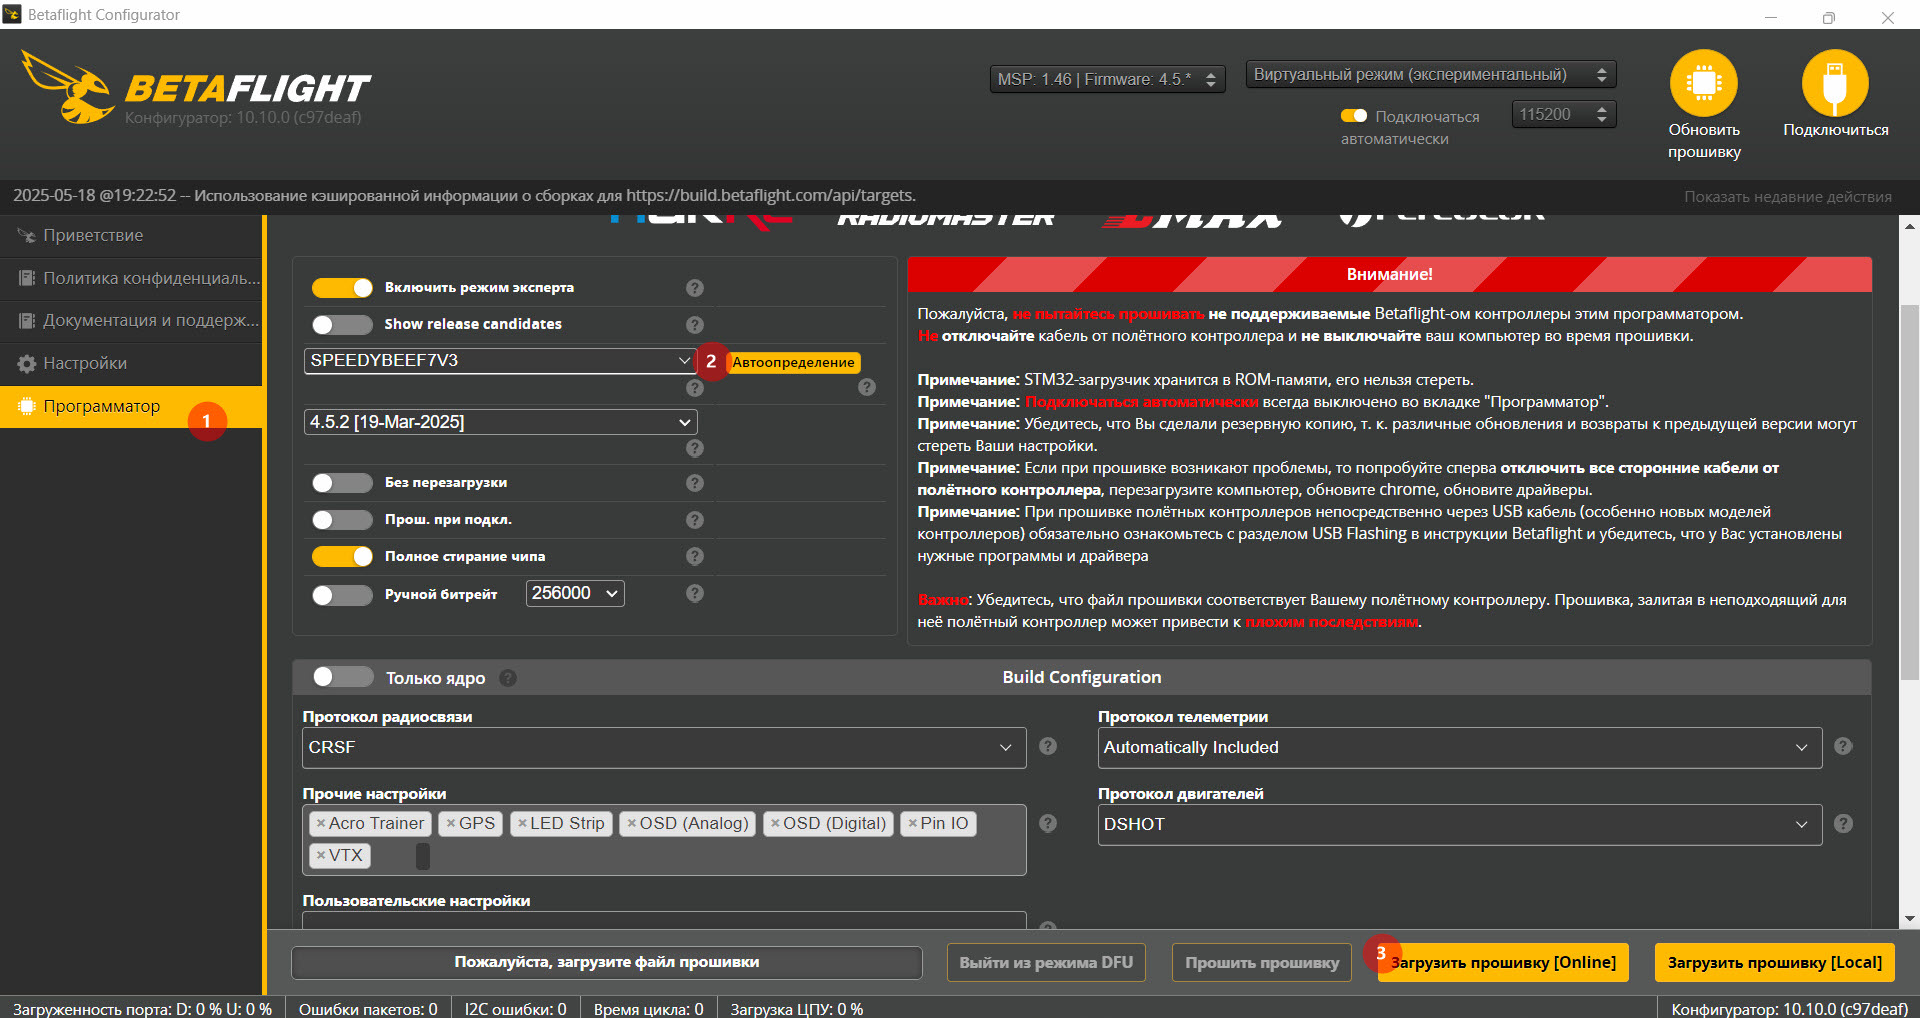The image size is (1920, 1018).
Task: Click help icon for Без перезагрузки
Action: click(x=695, y=483)
